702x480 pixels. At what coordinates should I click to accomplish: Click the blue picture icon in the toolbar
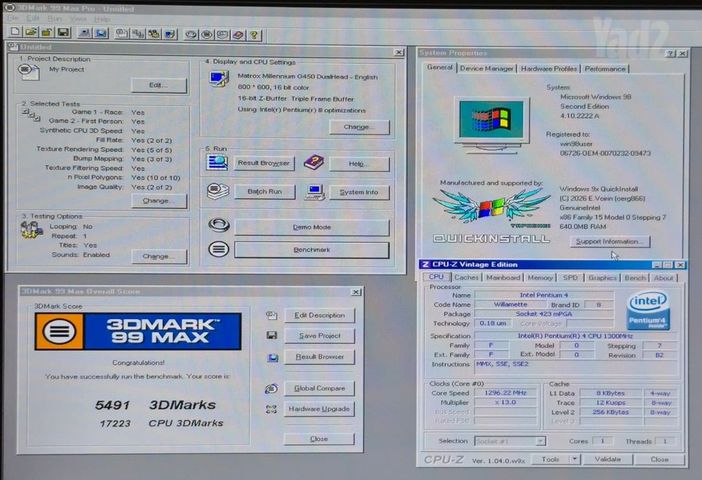102,33
